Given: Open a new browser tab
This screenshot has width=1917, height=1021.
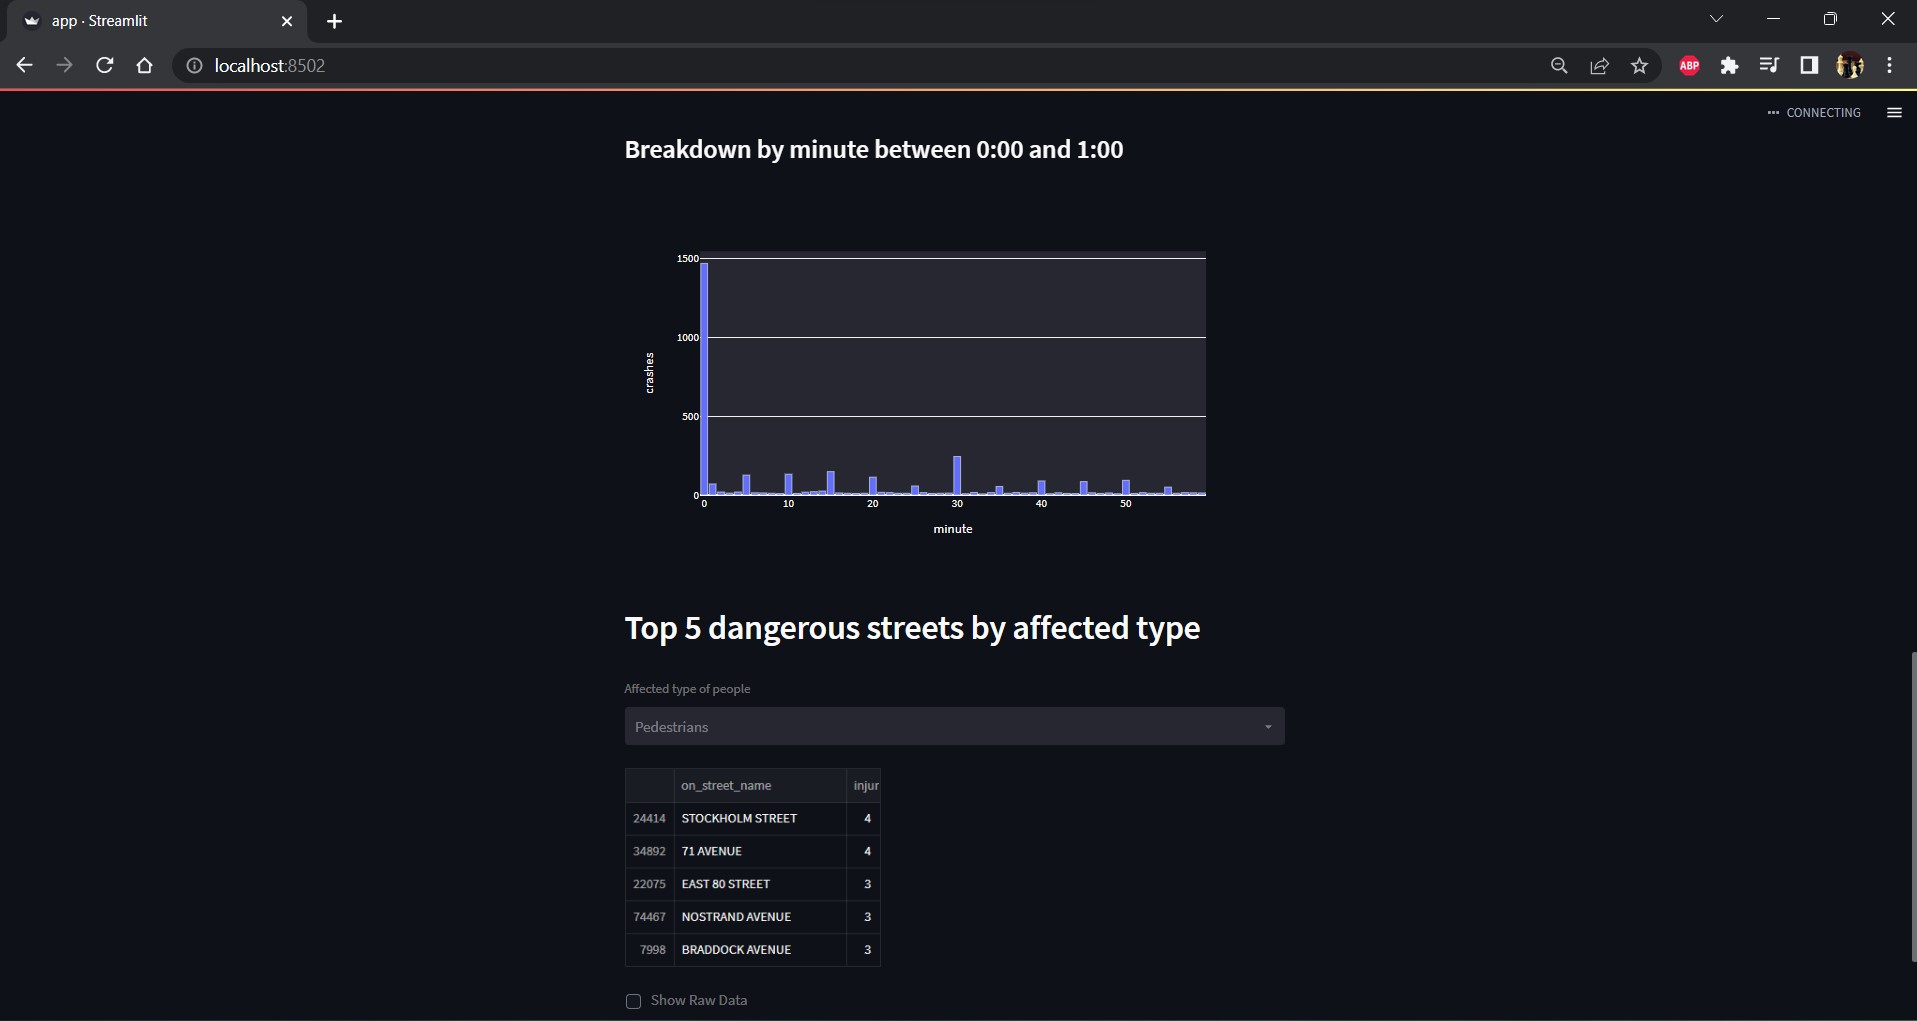Looking at the screenshot, I should [334, 21].
